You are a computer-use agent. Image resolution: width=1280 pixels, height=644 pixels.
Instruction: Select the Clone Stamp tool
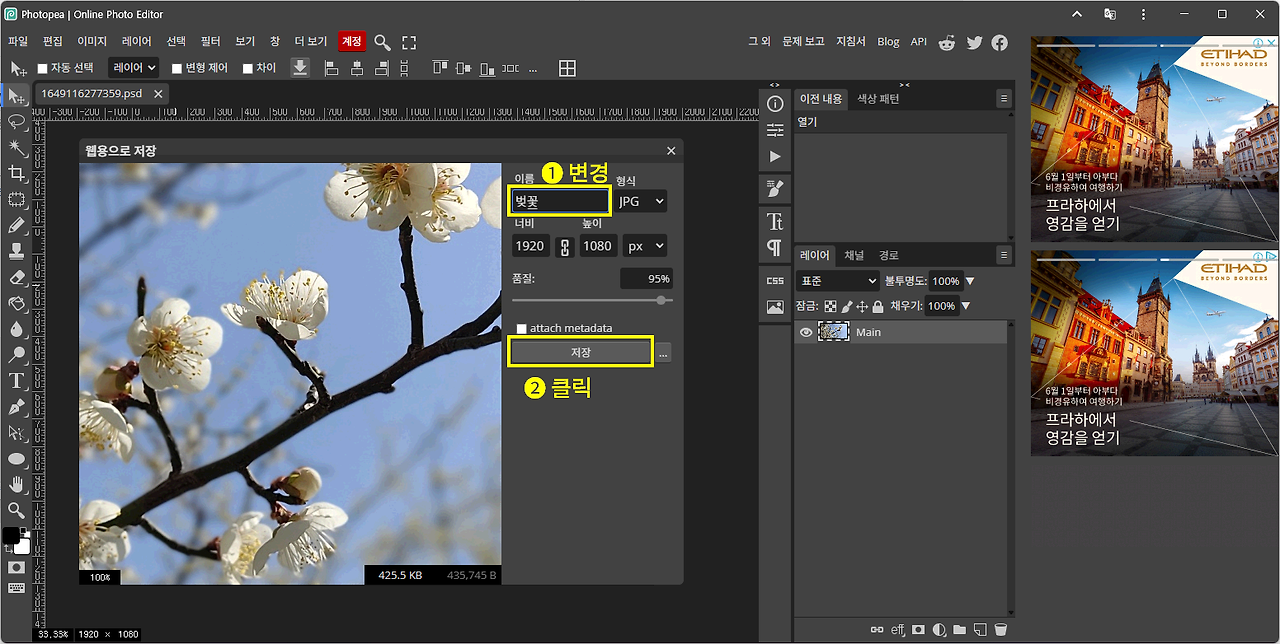(17, 251)
